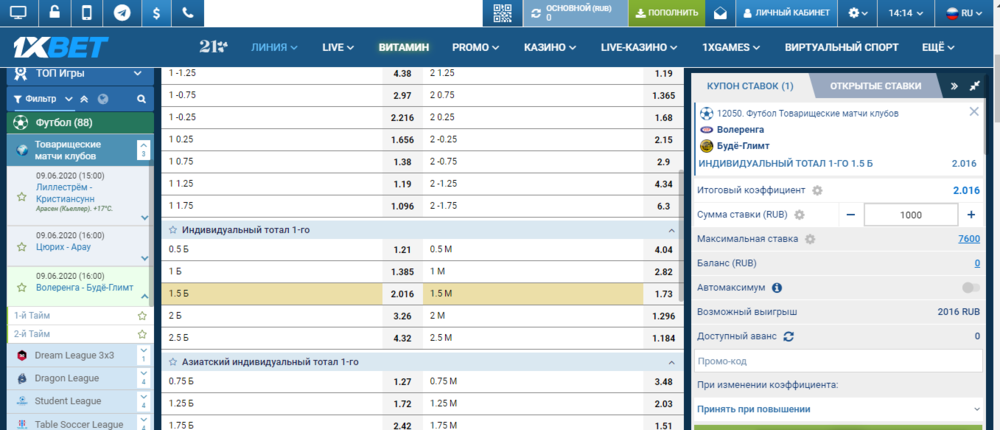Click gear next to Итоговый коэффициент
Screen dimensions: 1000x430
coord(817,190)
